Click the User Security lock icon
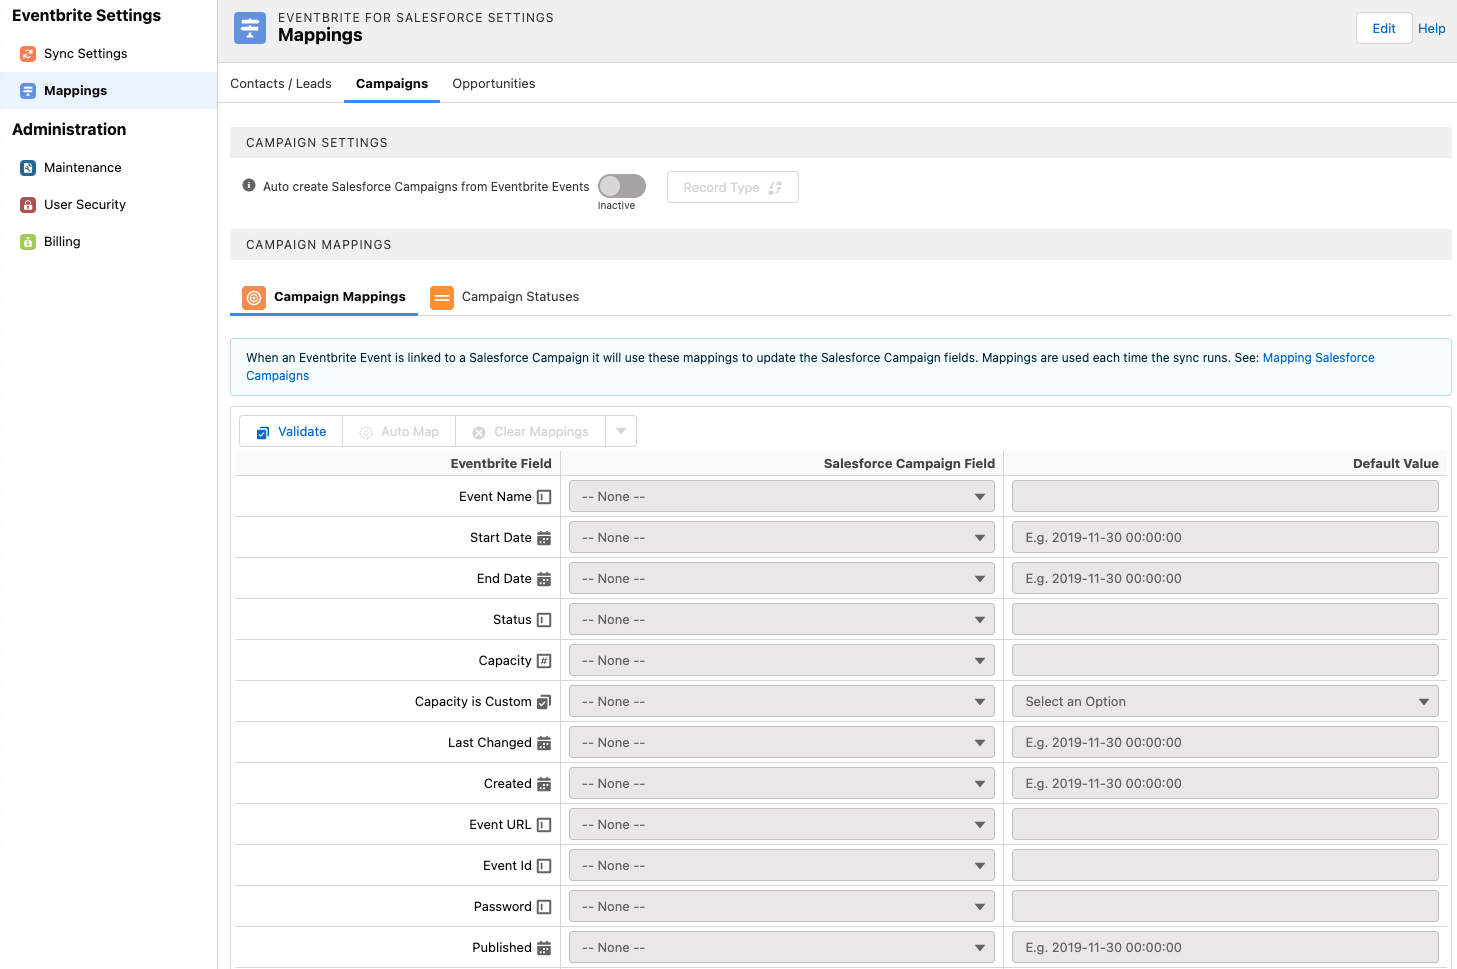 coord(28,205)
